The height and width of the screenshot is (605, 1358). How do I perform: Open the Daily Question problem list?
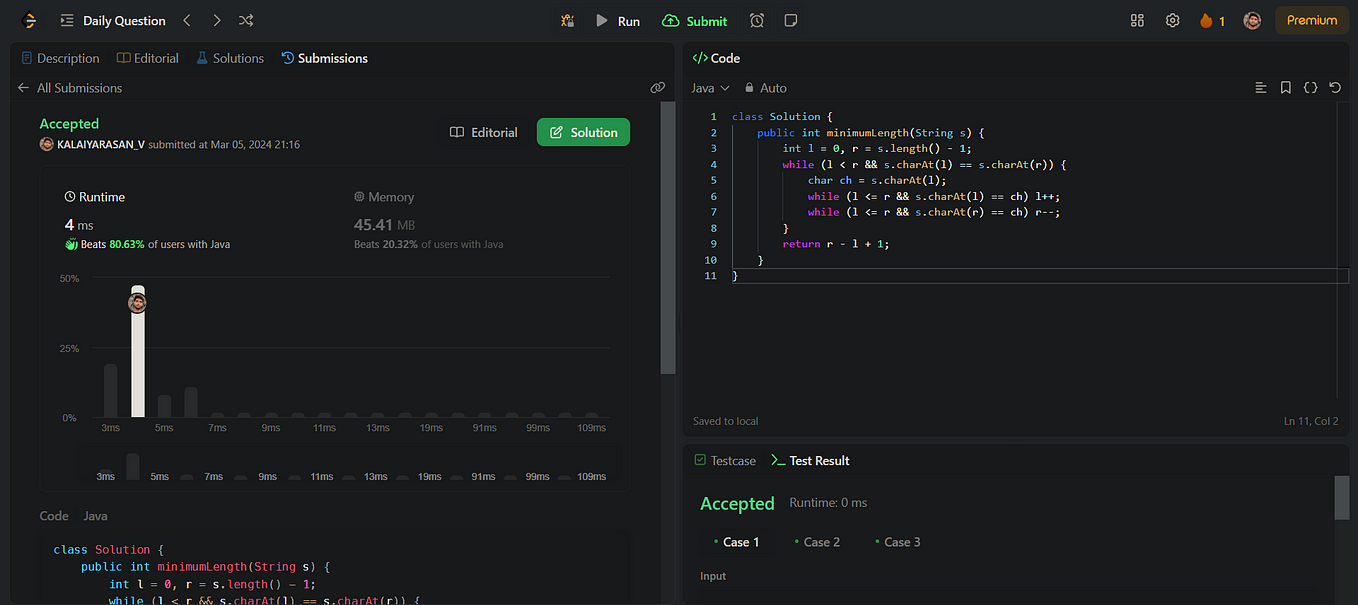coord(113,20)
